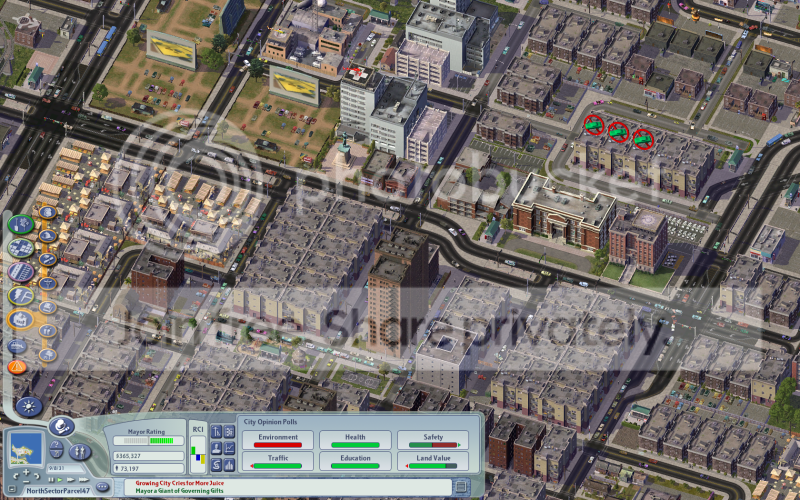The height and width of the screenshot is (500, 800).
Task: Toggle the day/night sun button
Action: [29, 407]
